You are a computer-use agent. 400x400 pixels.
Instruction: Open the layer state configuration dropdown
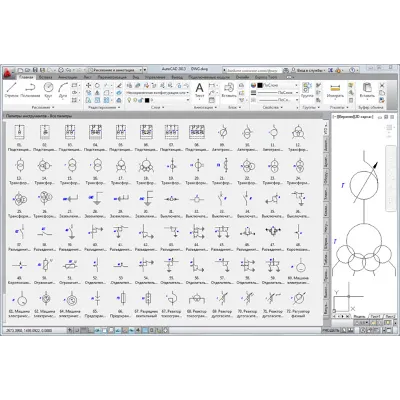pos(158,93)
